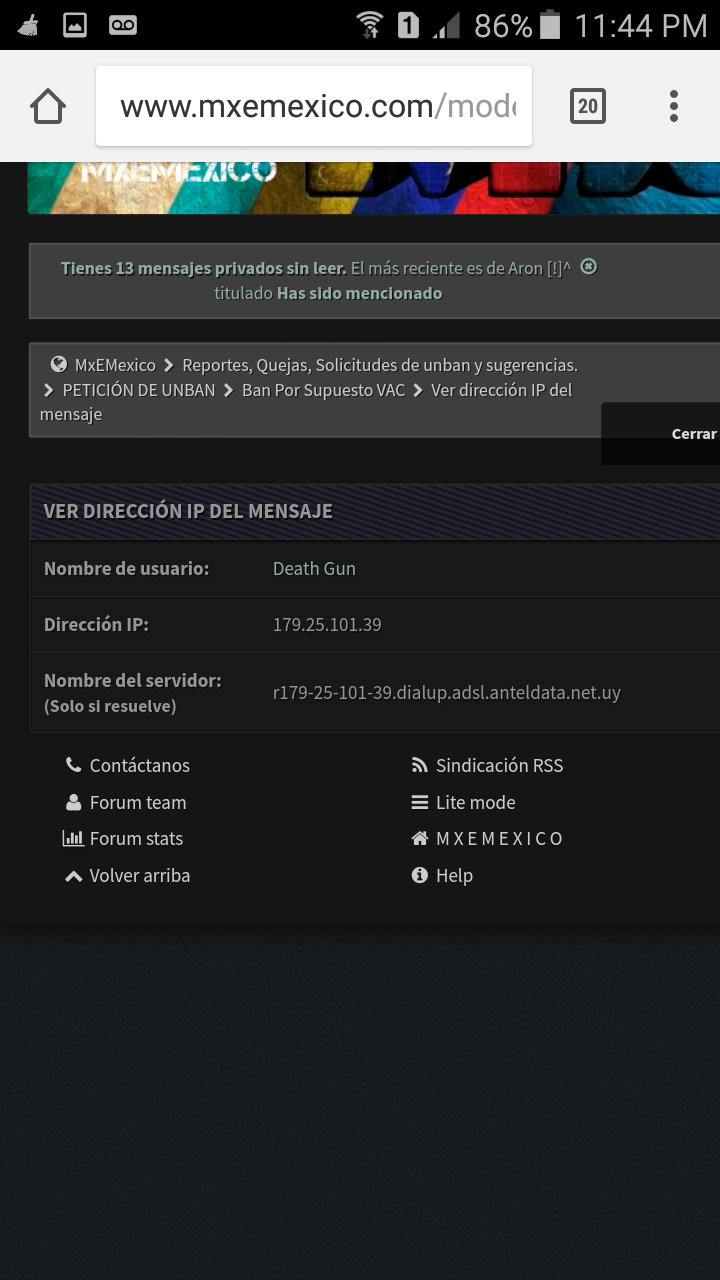
Task: Tap the browser home icon
Action: point(48,106)
